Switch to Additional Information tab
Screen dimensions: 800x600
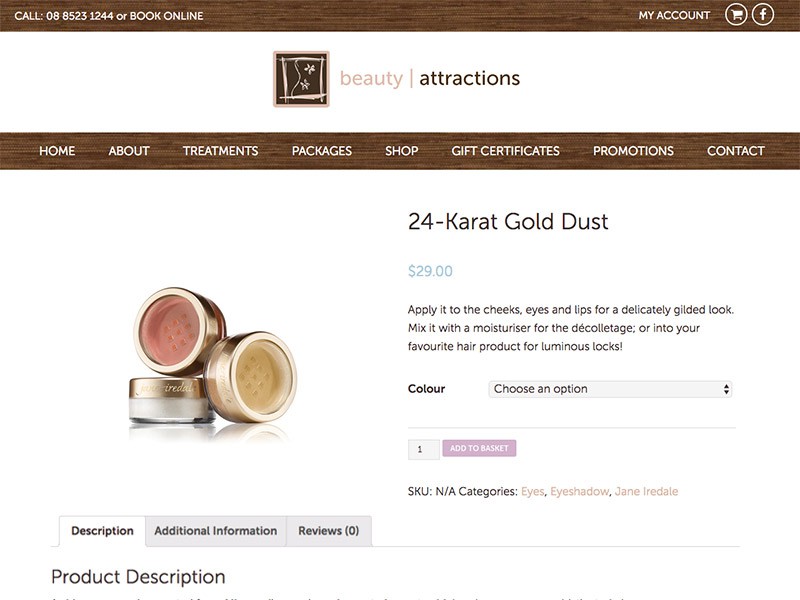(x=216, y=531)
